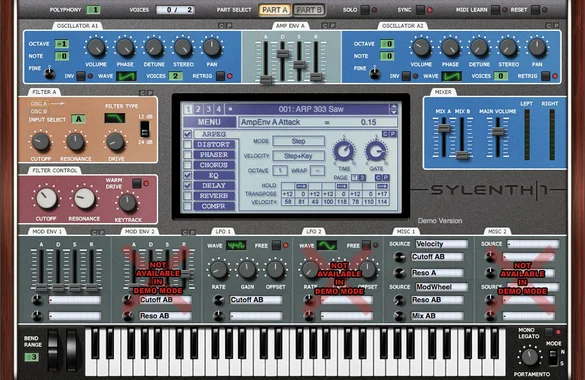Click the Reset button
Screen dimensions: 585x380
(x=535, y=10)
